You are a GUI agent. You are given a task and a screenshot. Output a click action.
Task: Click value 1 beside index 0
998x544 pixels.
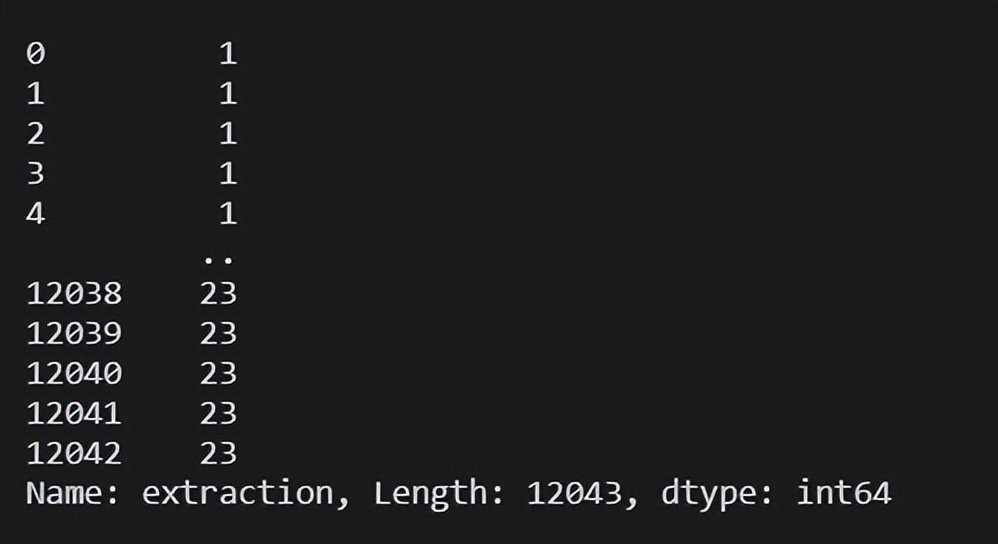[228, 53]
